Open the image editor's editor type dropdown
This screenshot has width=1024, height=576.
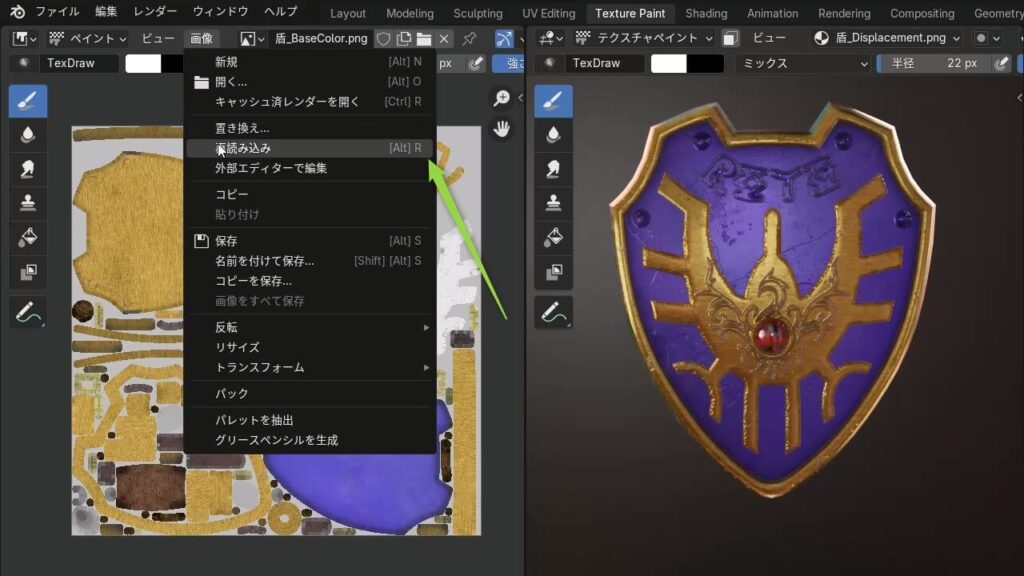click(x=24, y=39)
